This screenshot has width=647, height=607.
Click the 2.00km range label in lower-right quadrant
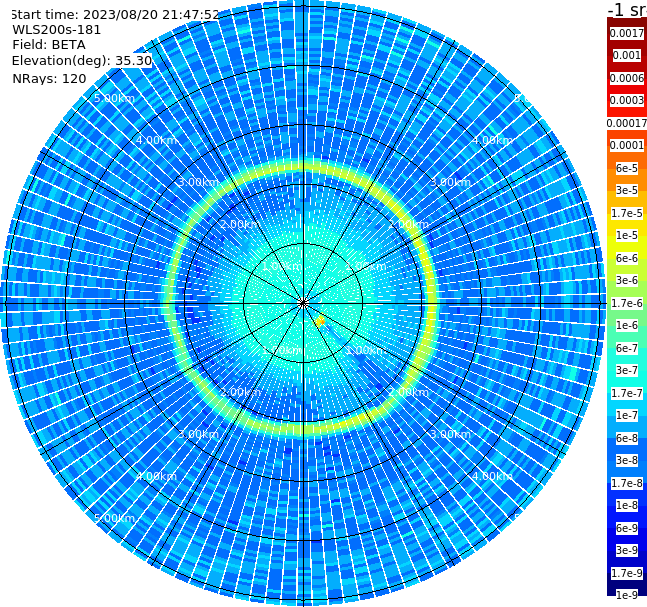409,392
